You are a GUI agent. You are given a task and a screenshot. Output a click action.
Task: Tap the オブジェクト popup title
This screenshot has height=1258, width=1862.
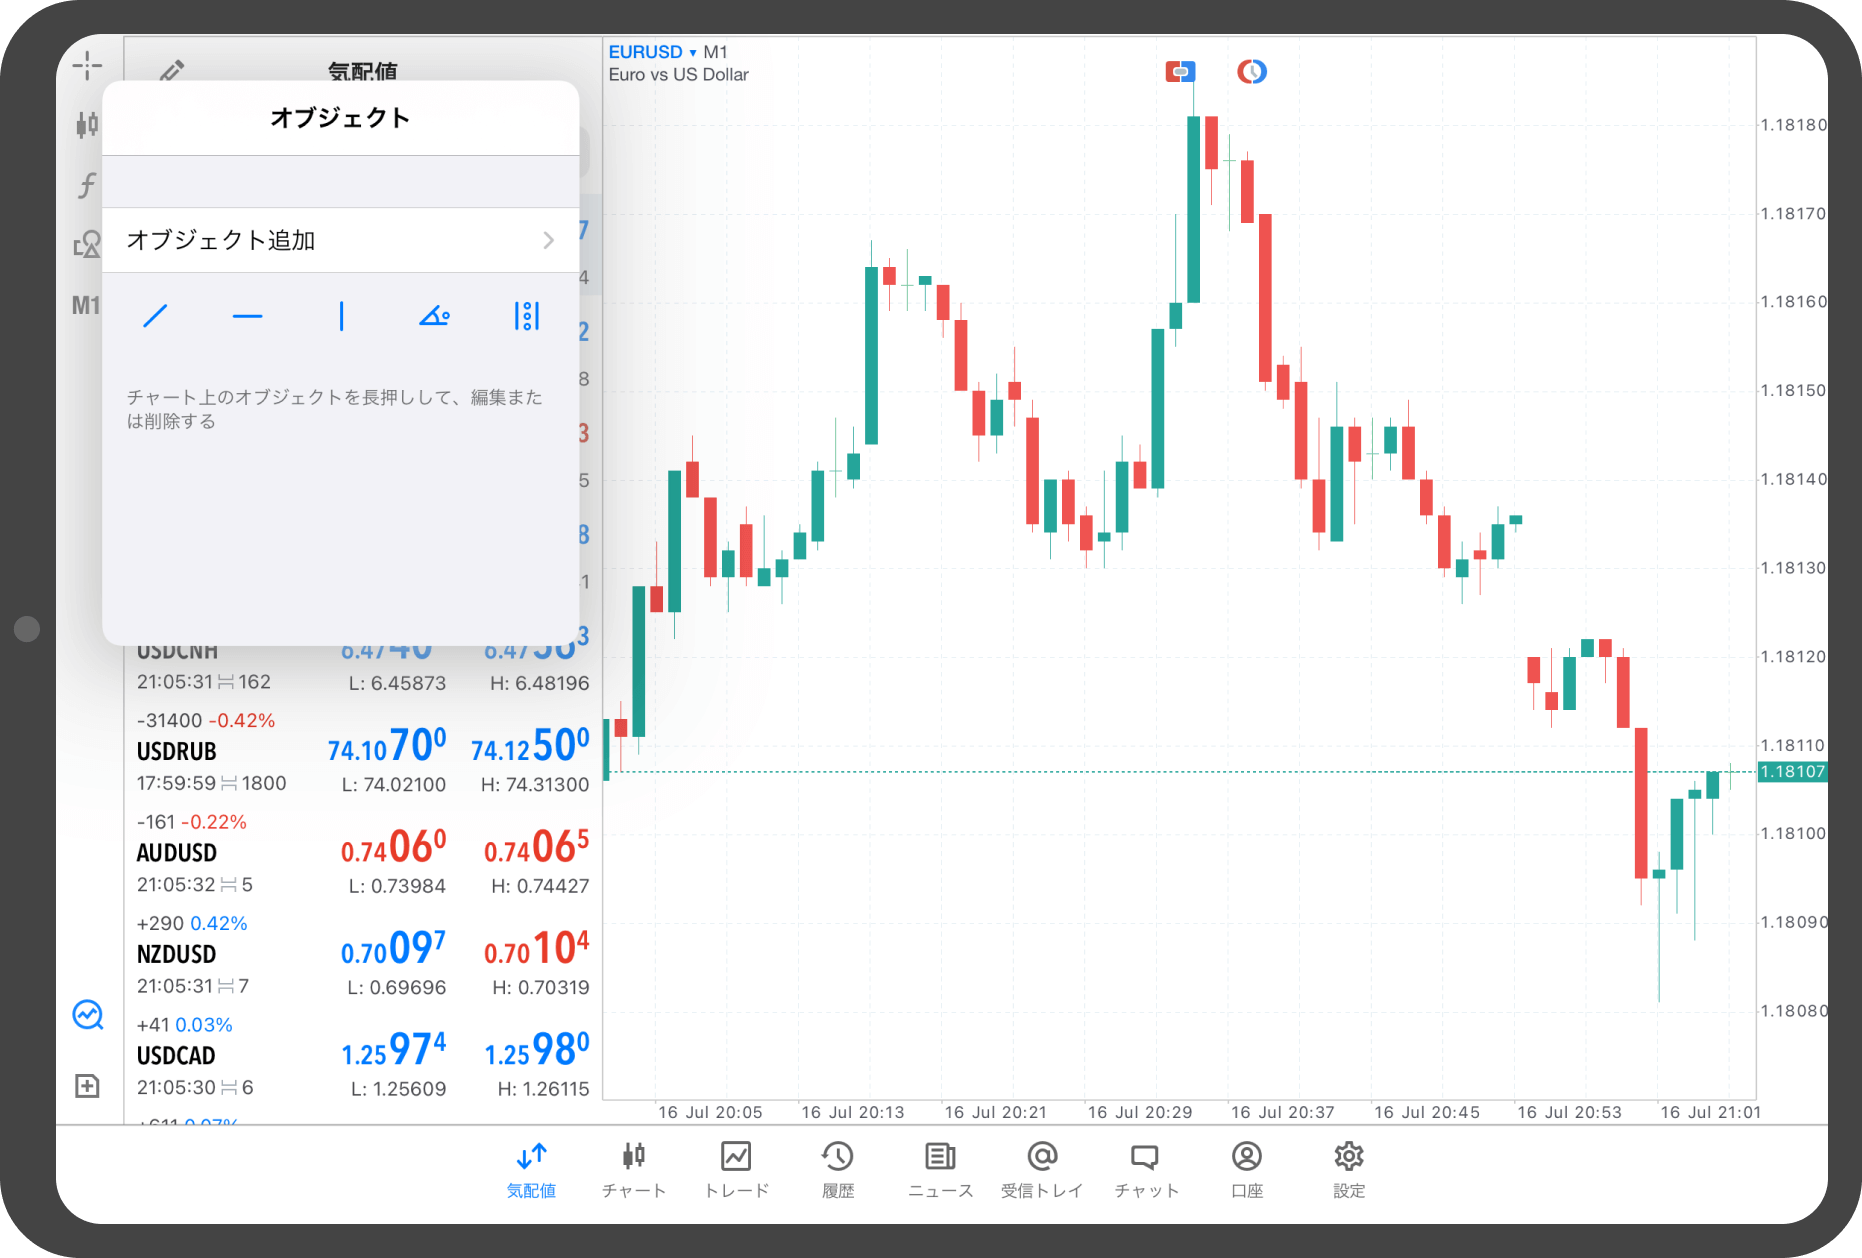[x=341, y=118]
